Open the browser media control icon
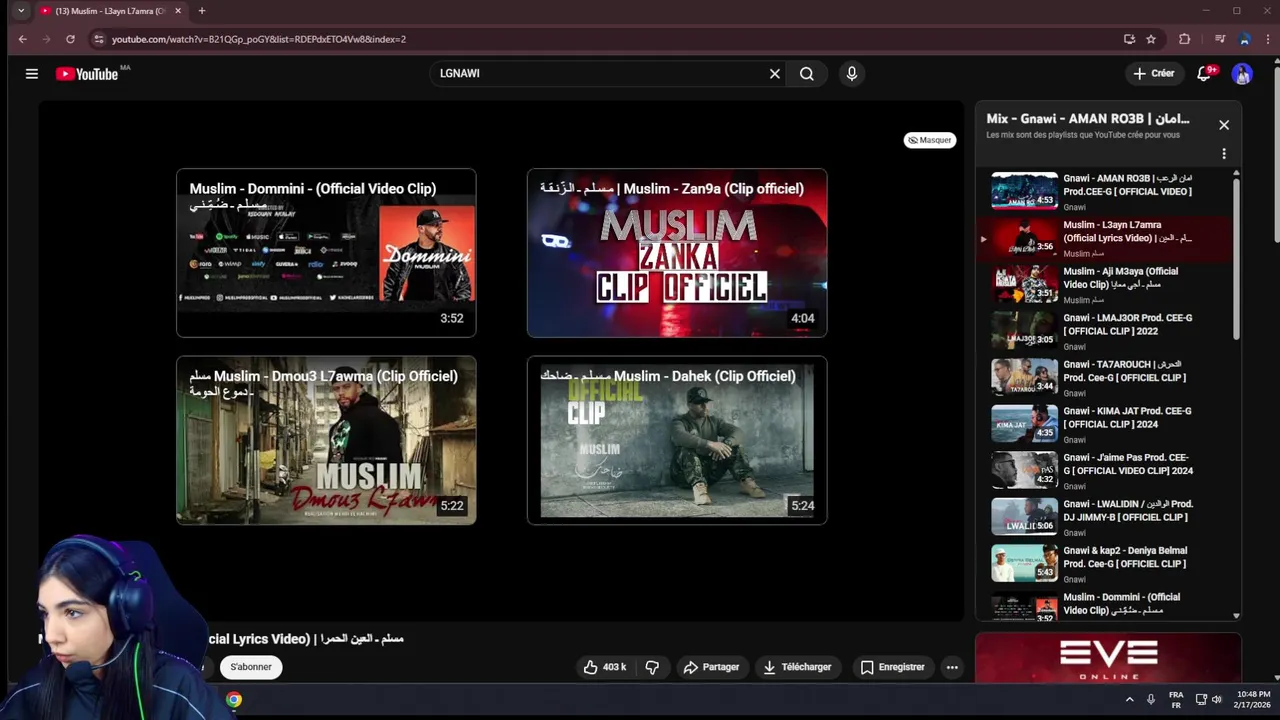Screen dimensions: 1280x720 click(x=1220, y=39)
